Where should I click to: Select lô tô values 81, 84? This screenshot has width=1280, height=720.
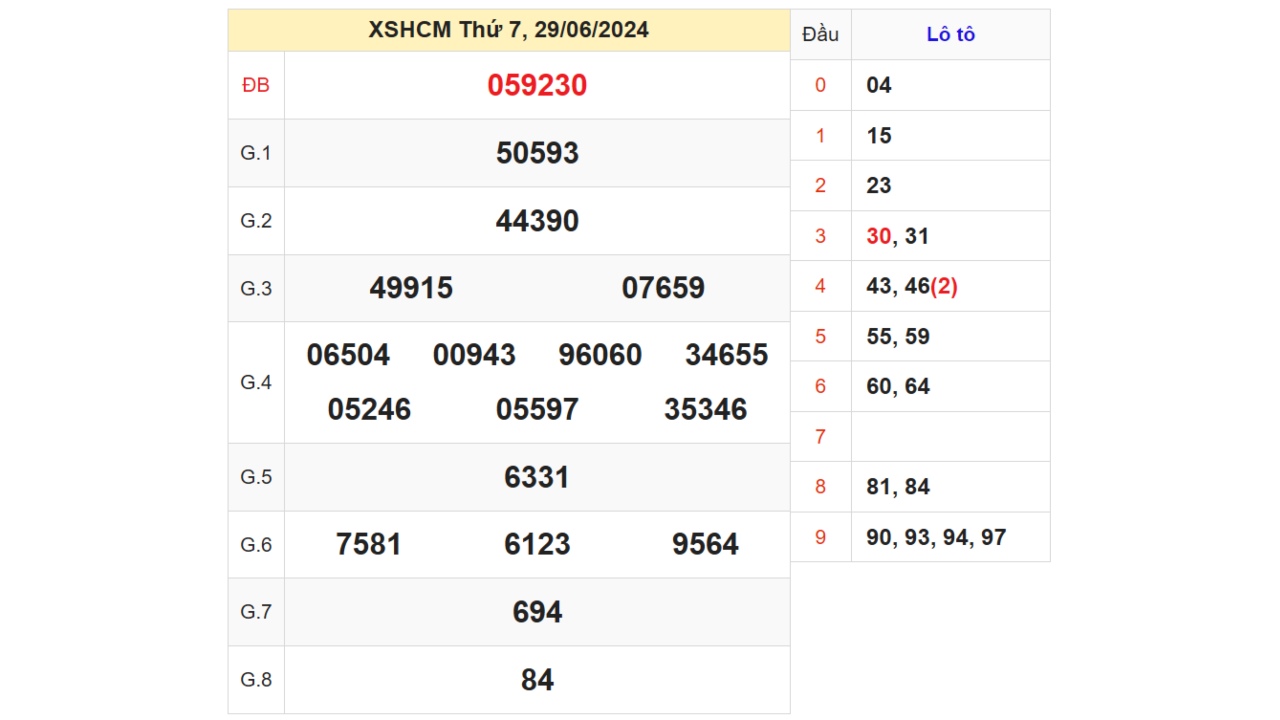pos(898,487)
